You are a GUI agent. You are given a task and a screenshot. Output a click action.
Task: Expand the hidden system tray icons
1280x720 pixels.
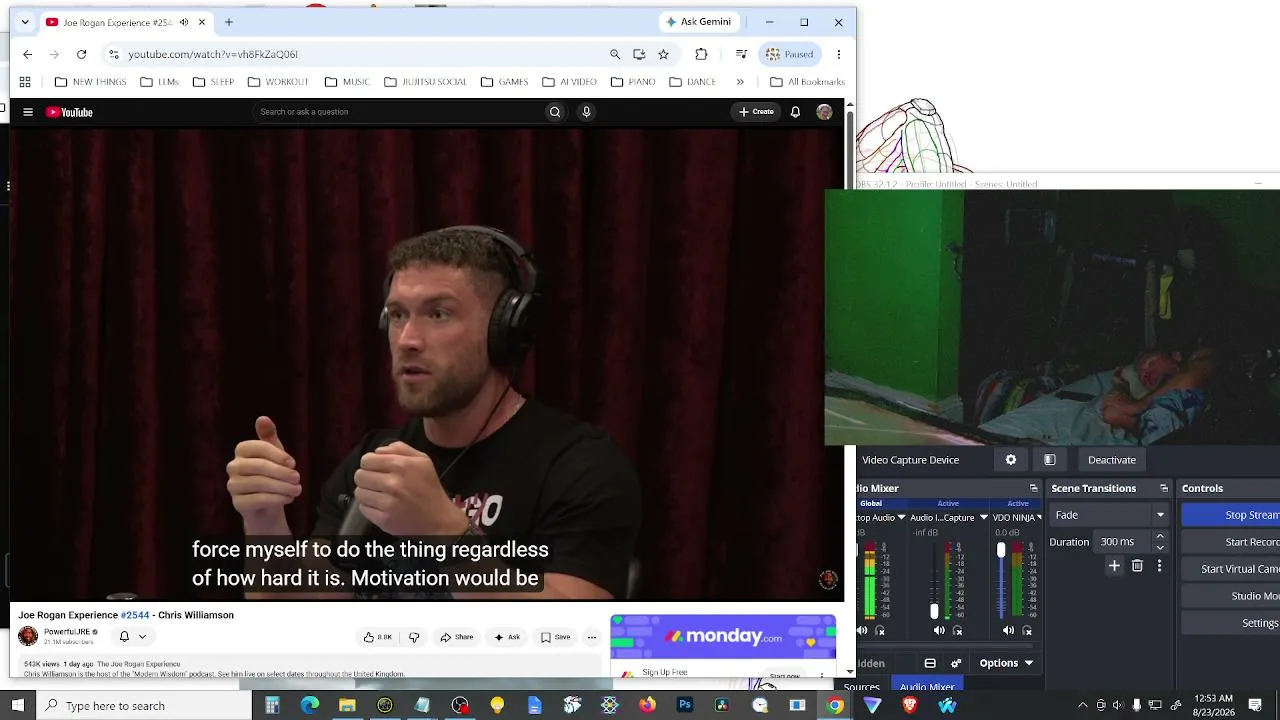(1082, 706)
